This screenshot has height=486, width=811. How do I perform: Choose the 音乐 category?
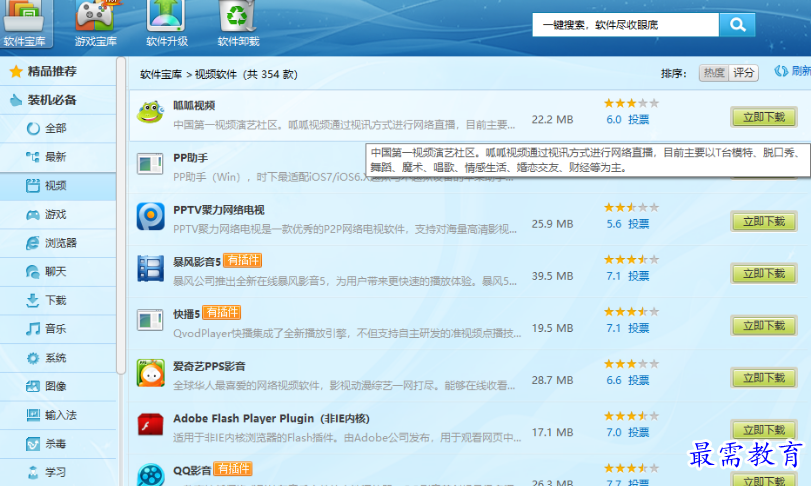pyautogui.click(x=58, y=329)
